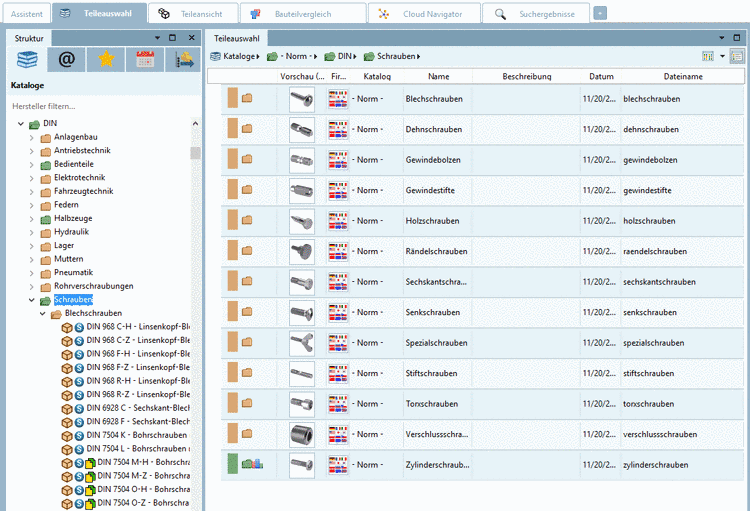Image resolution: width=750 pixels, height=511 pixels.
Task: Click the folder arrow import icon
Action: coord(184,59)
